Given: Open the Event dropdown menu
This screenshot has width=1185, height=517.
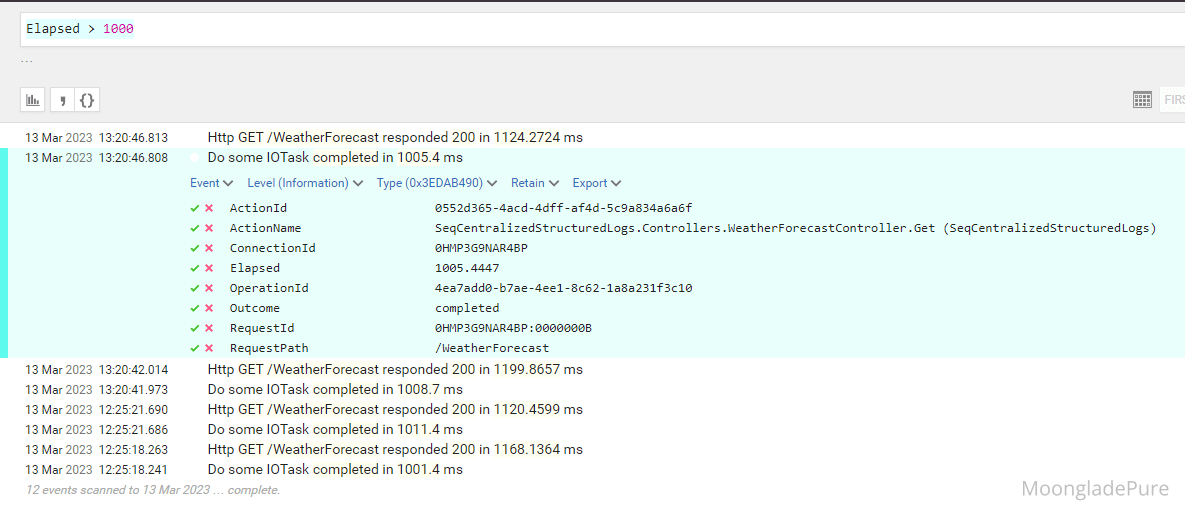Looking at the screenshot, I should [x=211, y=183].
